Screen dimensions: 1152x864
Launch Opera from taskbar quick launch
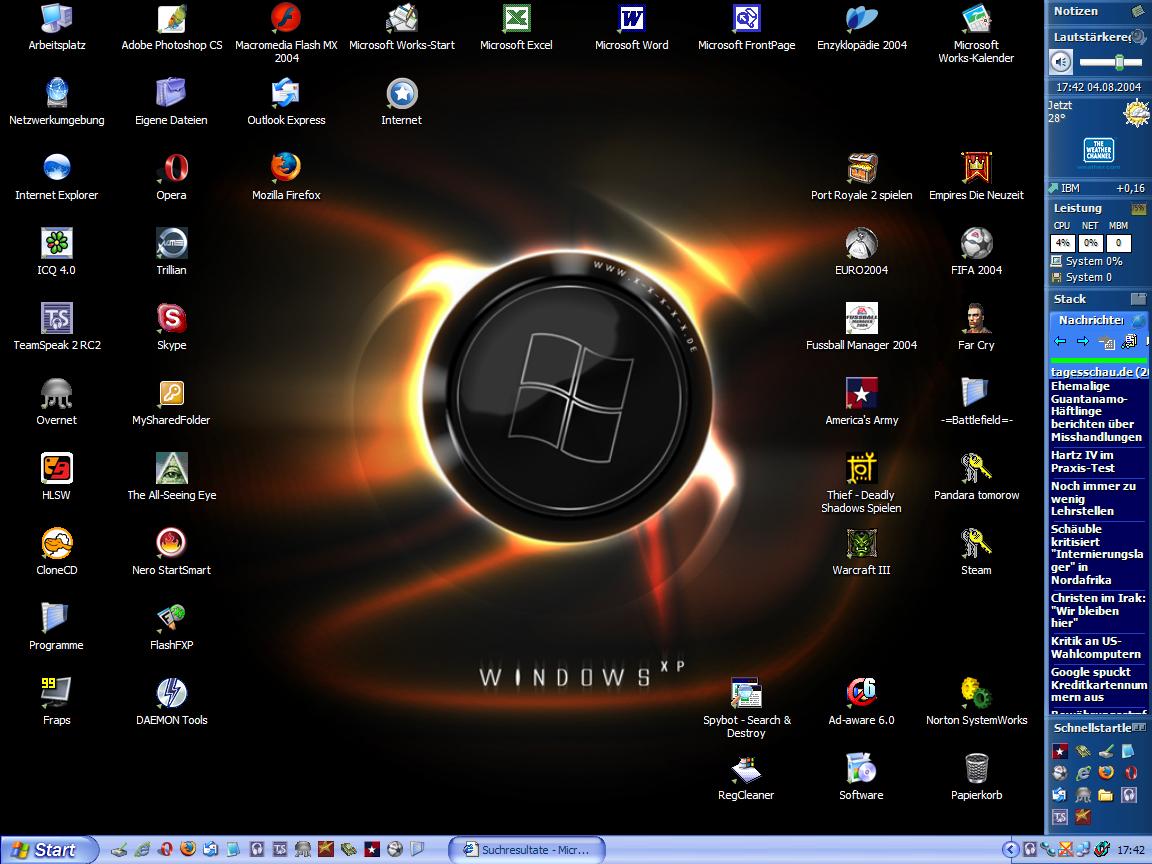click(x=165, y=849)
